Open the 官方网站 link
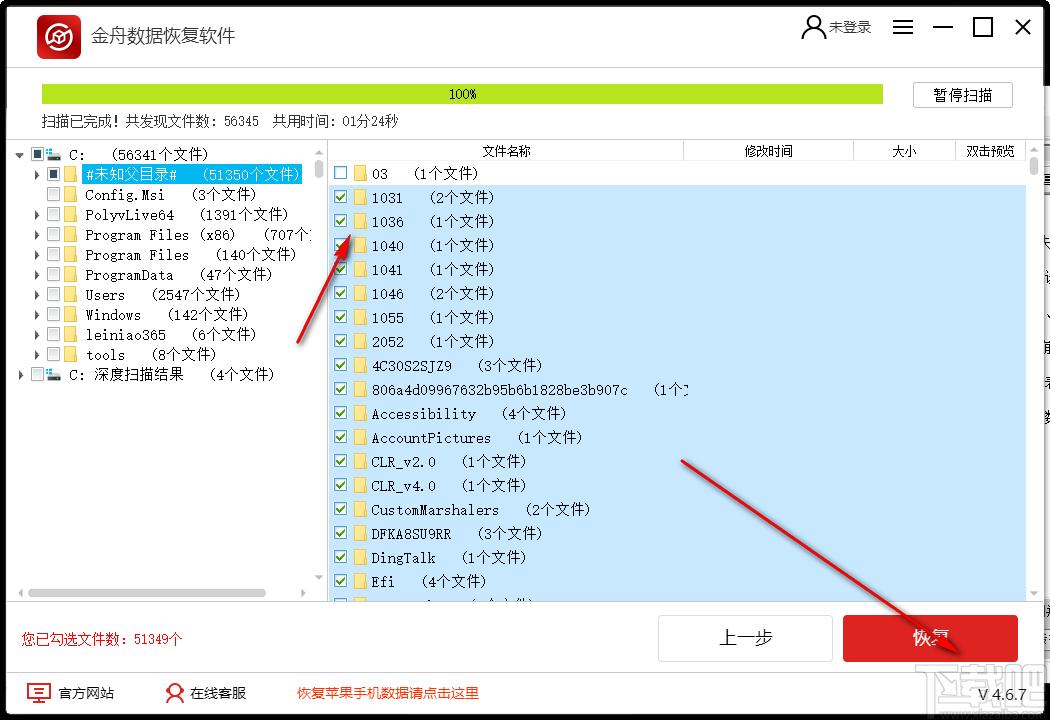This screenshot has height=720, width=1050. [86, 693]
